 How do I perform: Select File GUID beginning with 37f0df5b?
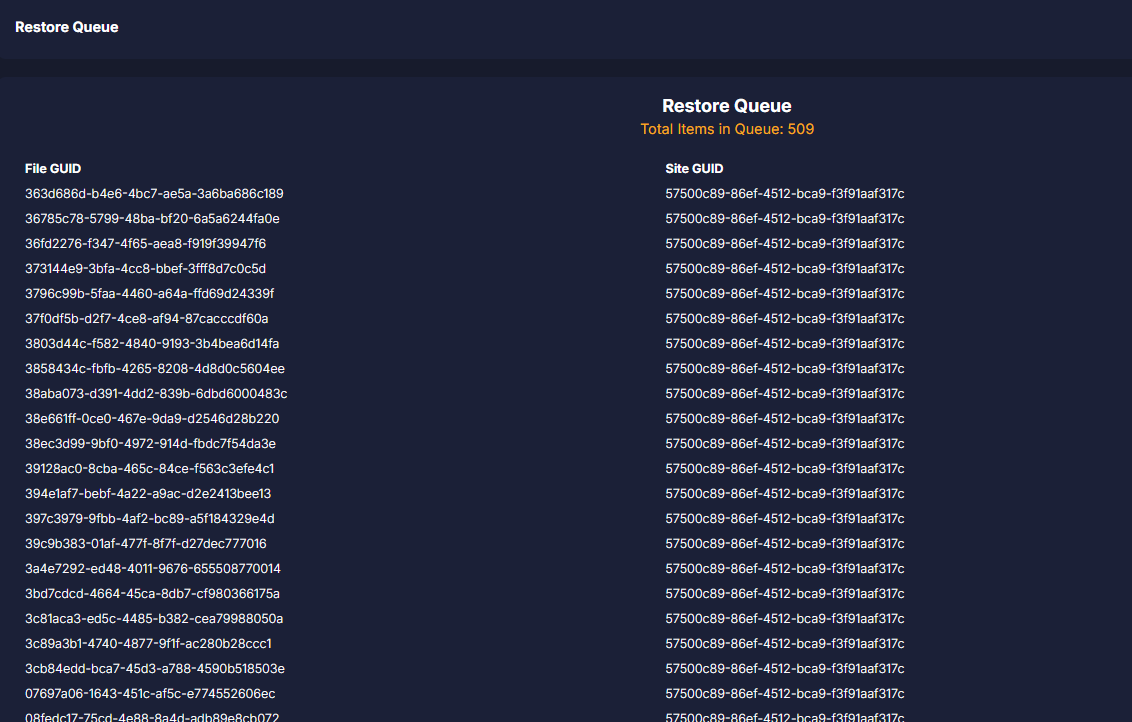(146, 319)
